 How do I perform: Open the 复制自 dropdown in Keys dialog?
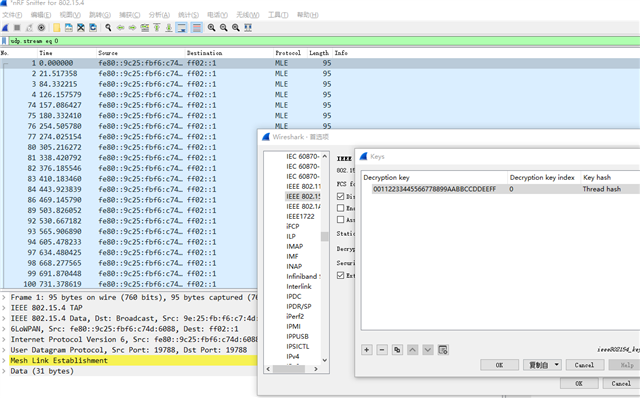(542, 365)
